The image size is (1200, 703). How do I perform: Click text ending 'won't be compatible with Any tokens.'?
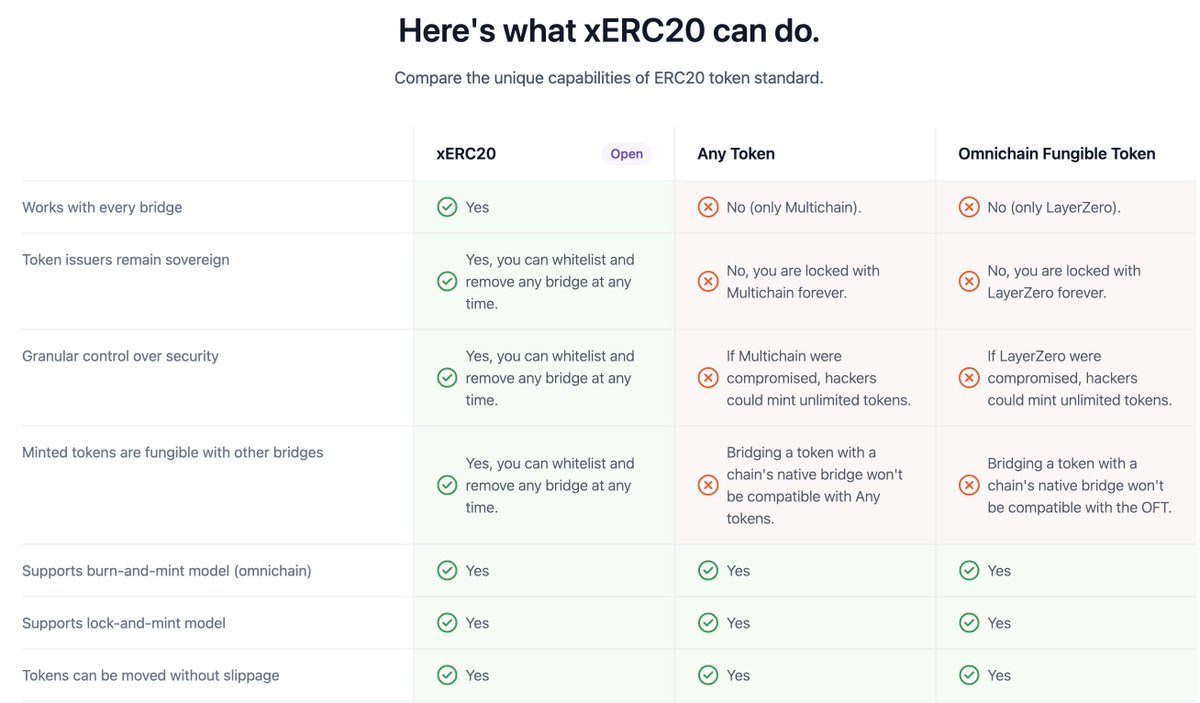click(x=815, y=485)
